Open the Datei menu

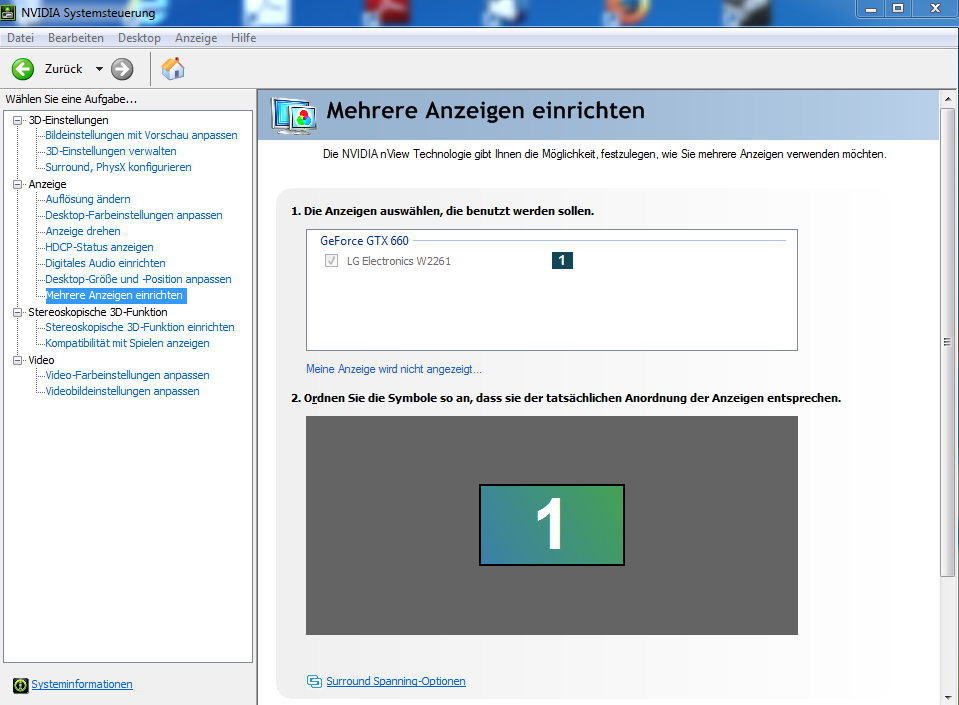[20, 38]
